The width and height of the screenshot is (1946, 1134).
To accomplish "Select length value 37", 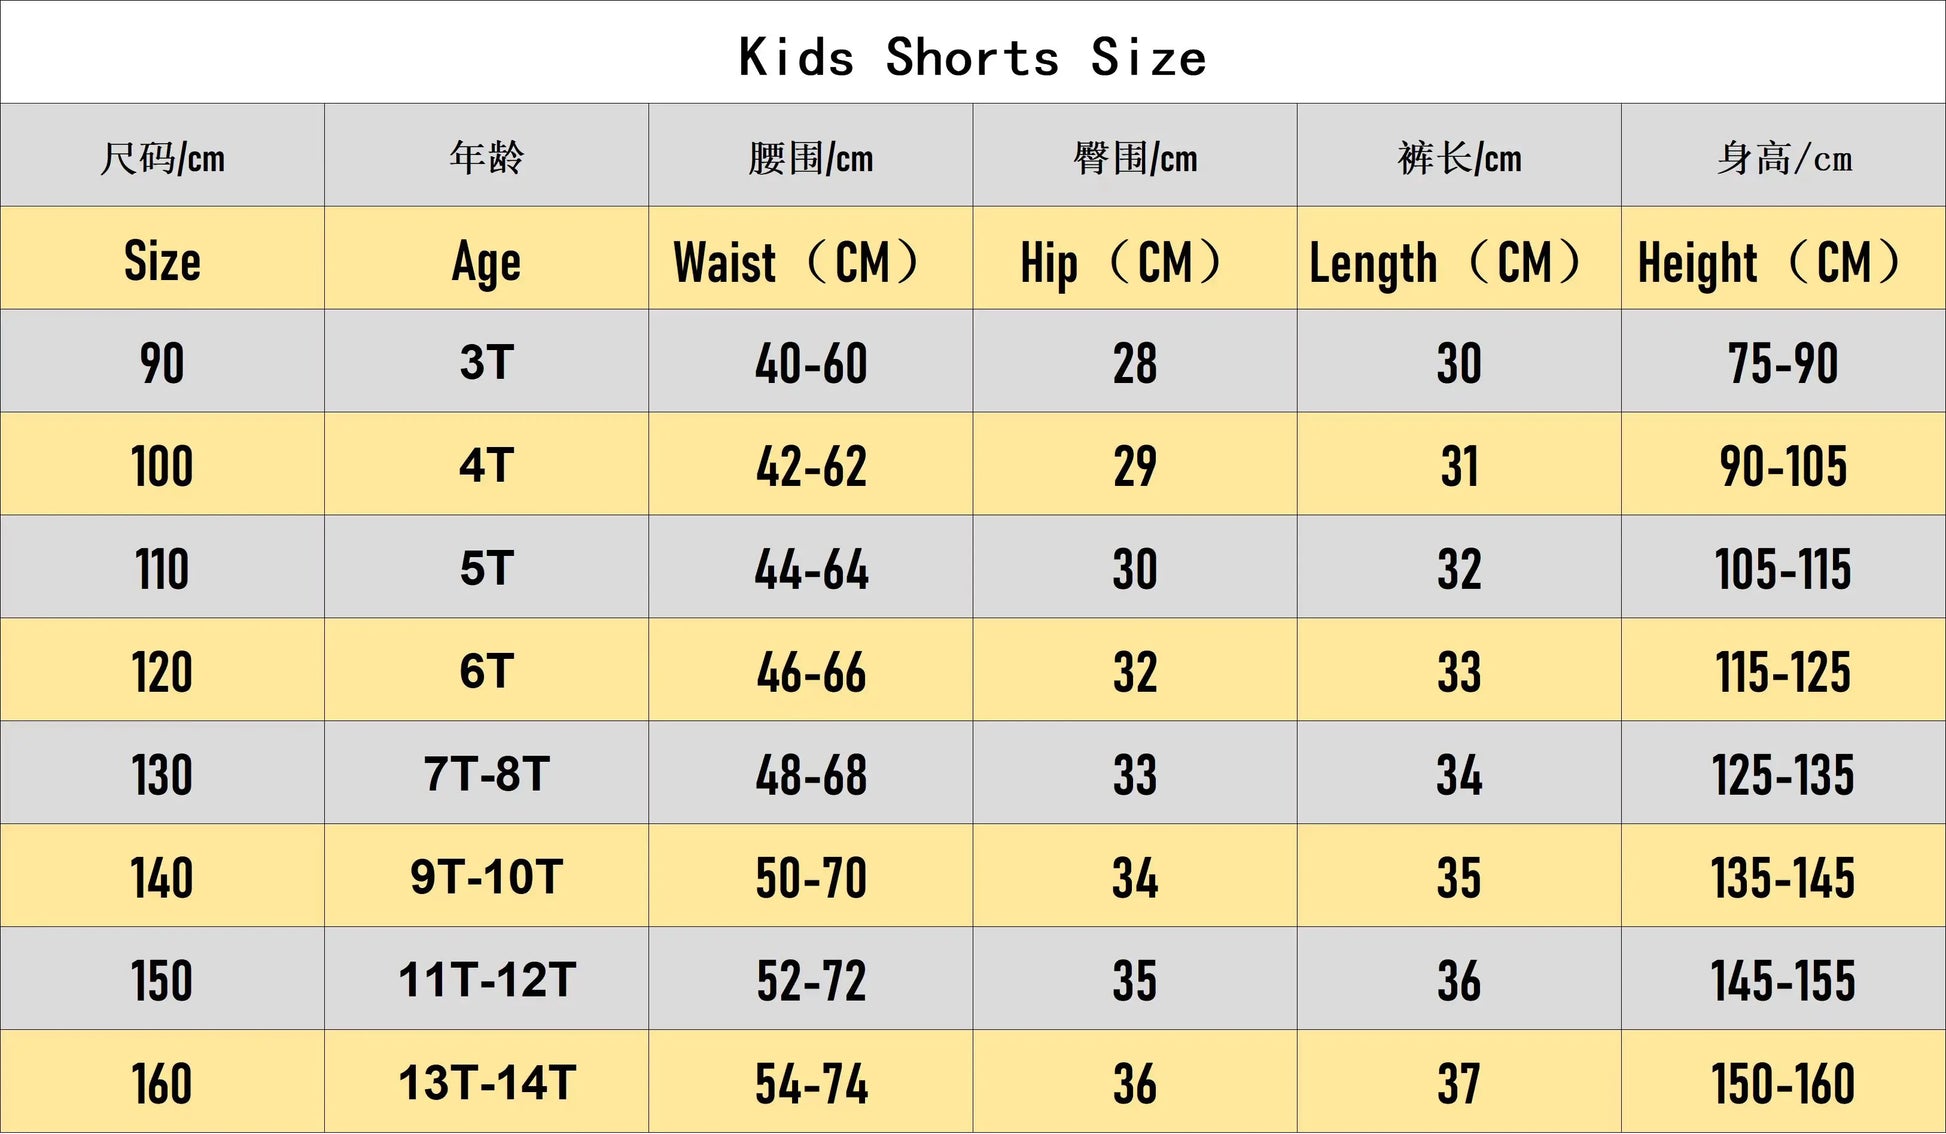I will 1459,1082.
